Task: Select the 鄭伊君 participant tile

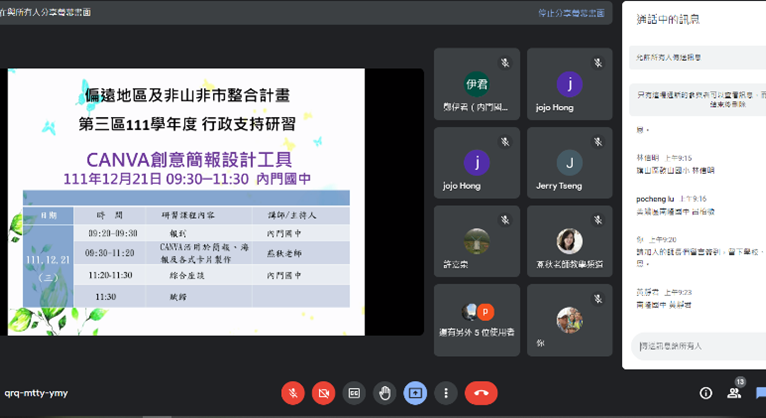Action: (477, 84)
